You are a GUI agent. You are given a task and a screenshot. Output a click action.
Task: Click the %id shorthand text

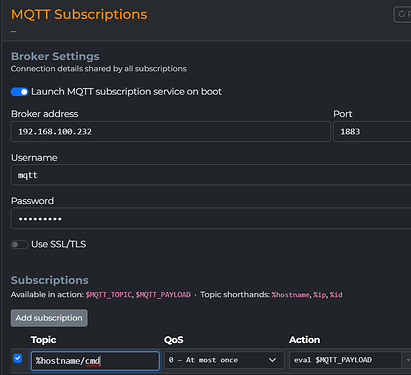[336, 295]
